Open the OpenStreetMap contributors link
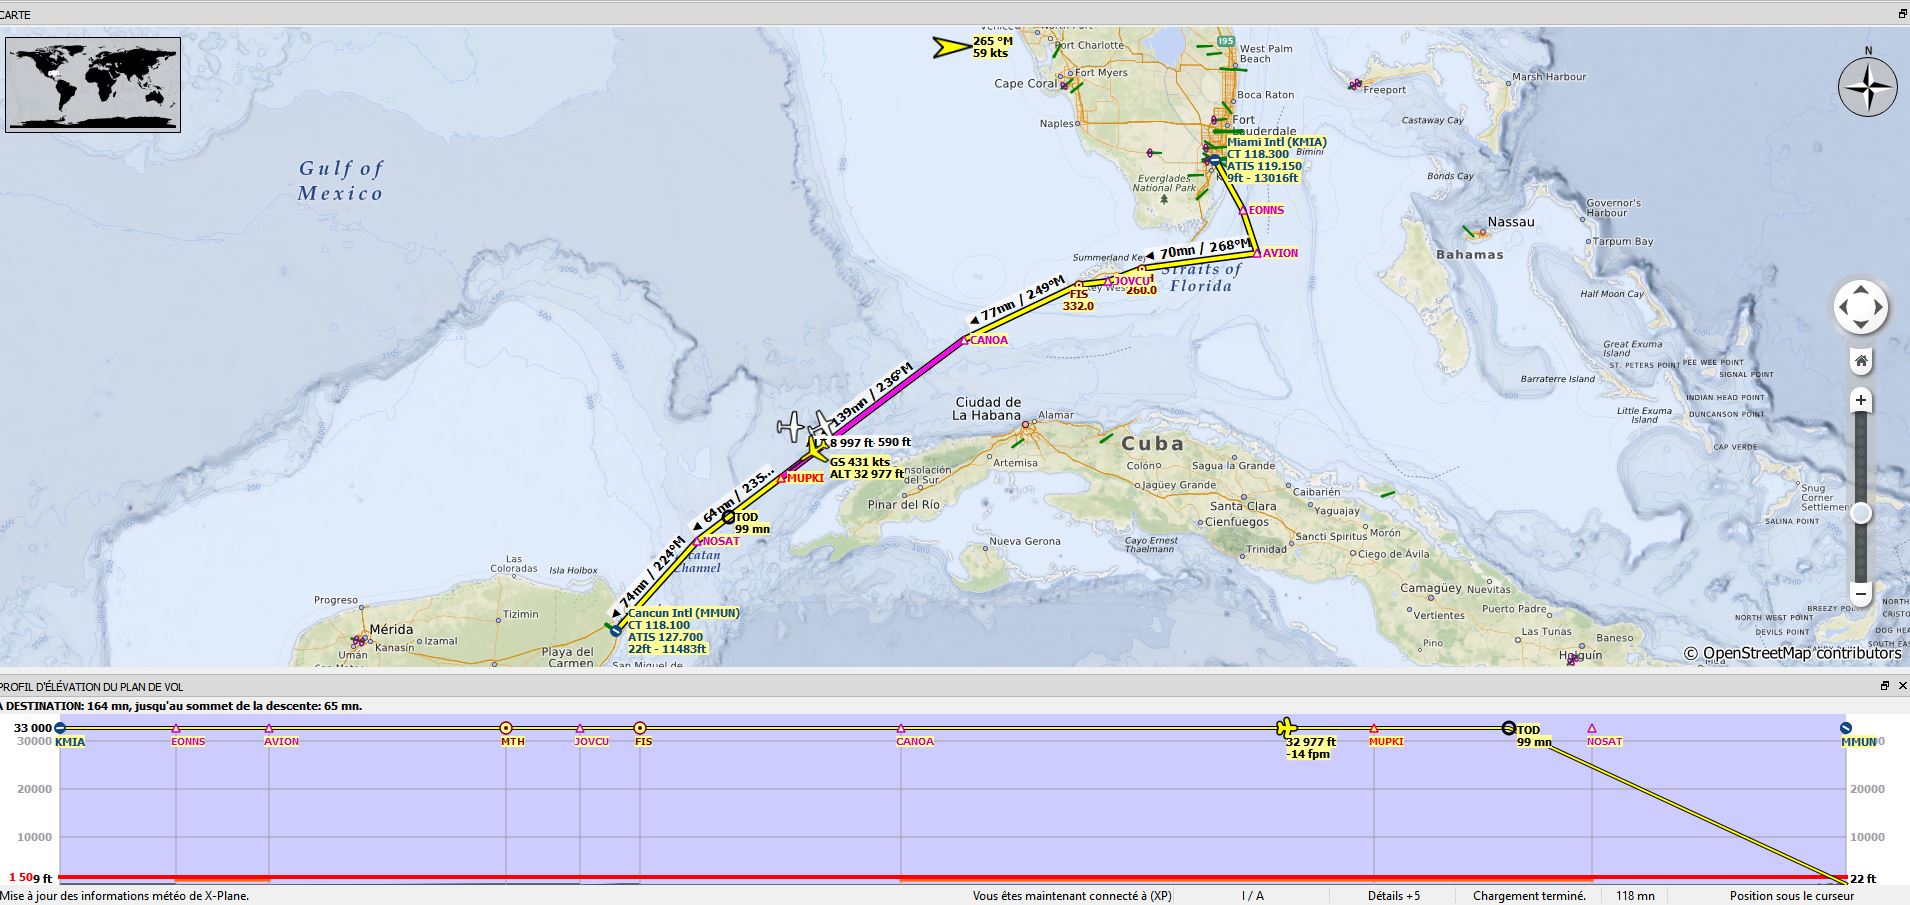Screen dimensions: 1910x905 tap(1792, 653)
